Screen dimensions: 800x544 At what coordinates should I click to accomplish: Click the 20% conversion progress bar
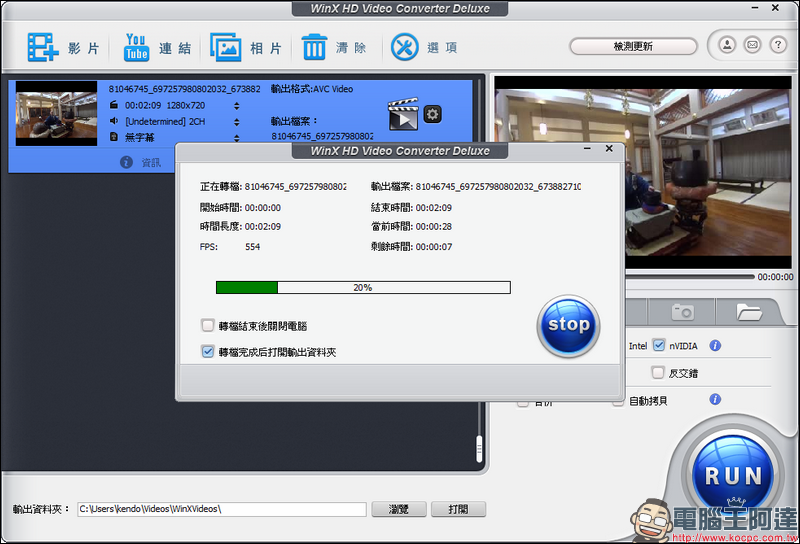pos(363,287)
